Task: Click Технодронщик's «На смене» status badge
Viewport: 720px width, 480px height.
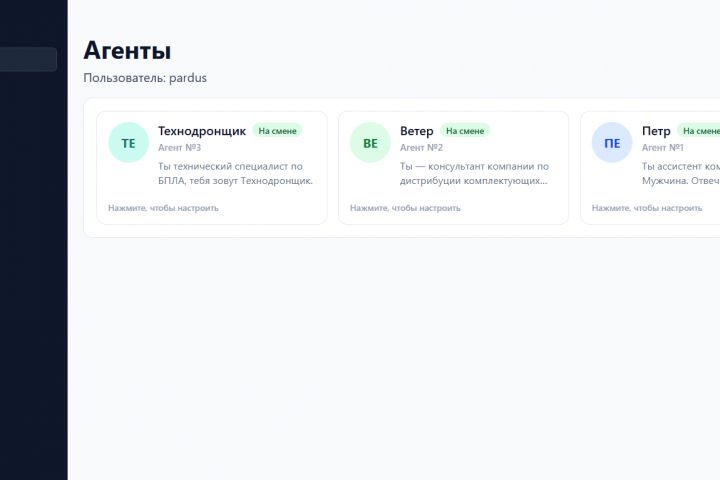Action: pos(277,131)
